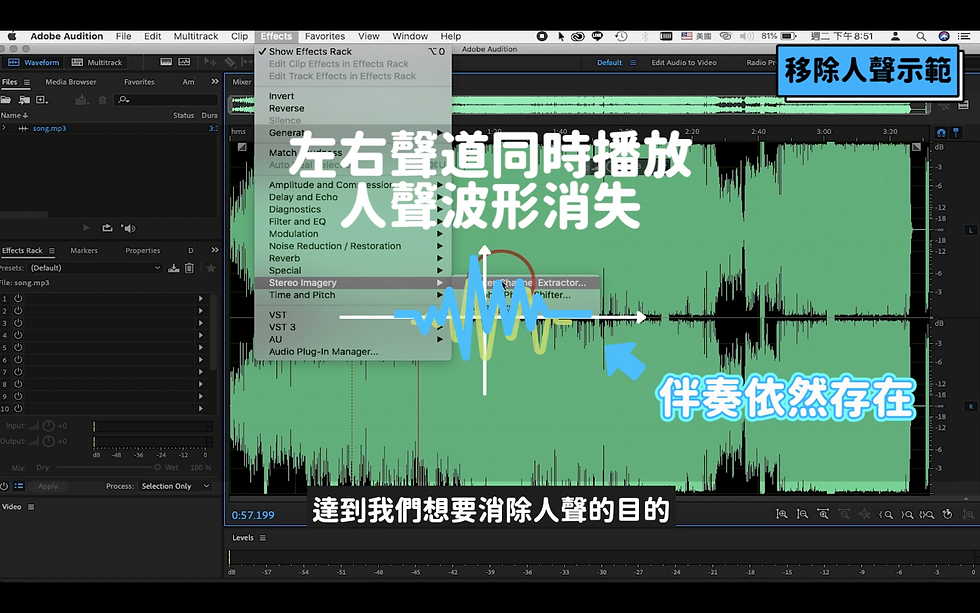Screen dimensions: 980x613
Task: Toggle headphone icon above amplitude ruler
Action: pyautogui.click(x=941, y=132)
